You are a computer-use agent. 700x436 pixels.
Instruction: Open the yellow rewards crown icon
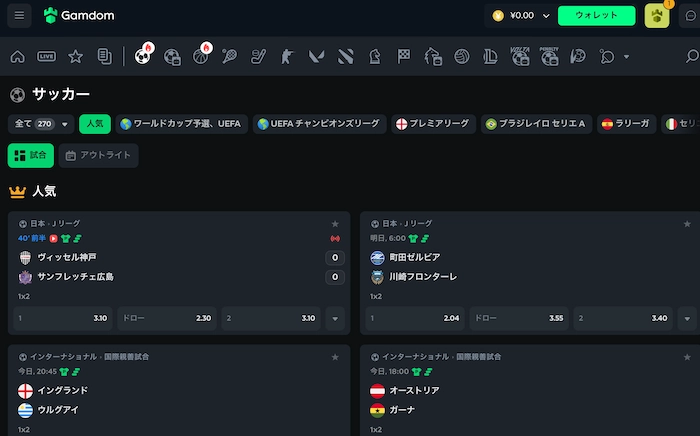[657, 17]
